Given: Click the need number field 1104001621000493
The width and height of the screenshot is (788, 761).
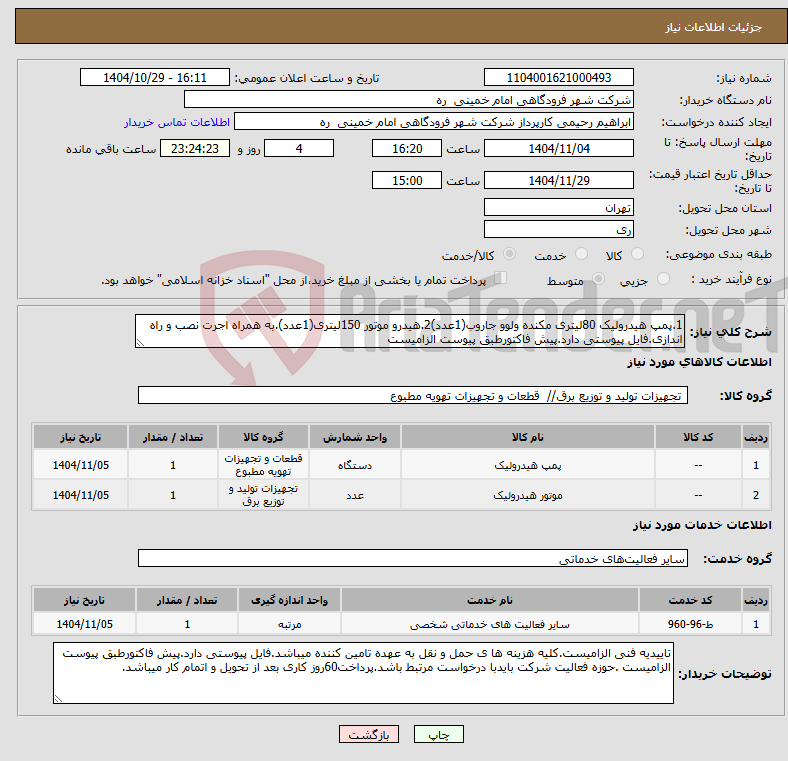Looking at the screenshot, I should click(558, 77).
